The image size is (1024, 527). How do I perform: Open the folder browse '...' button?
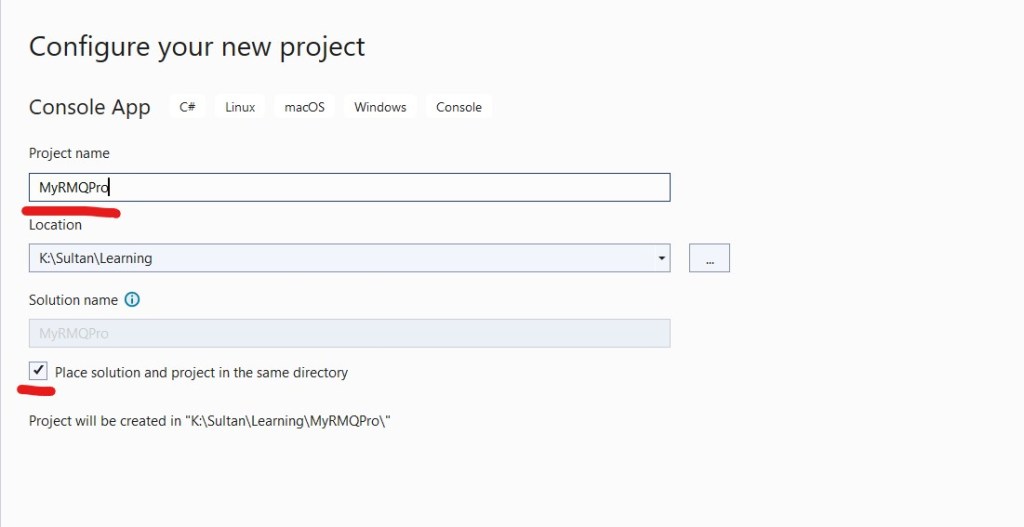[x=709, y=258]
